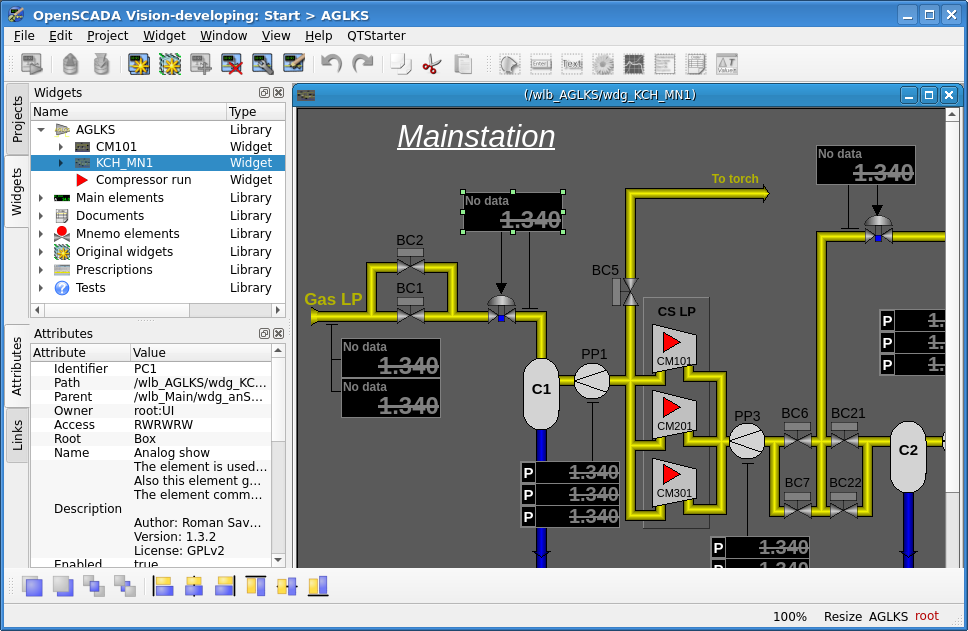Align widgets to left edge icon
Image resolution: width=968 pixels, height=631 pixels.
pos(163,586)
